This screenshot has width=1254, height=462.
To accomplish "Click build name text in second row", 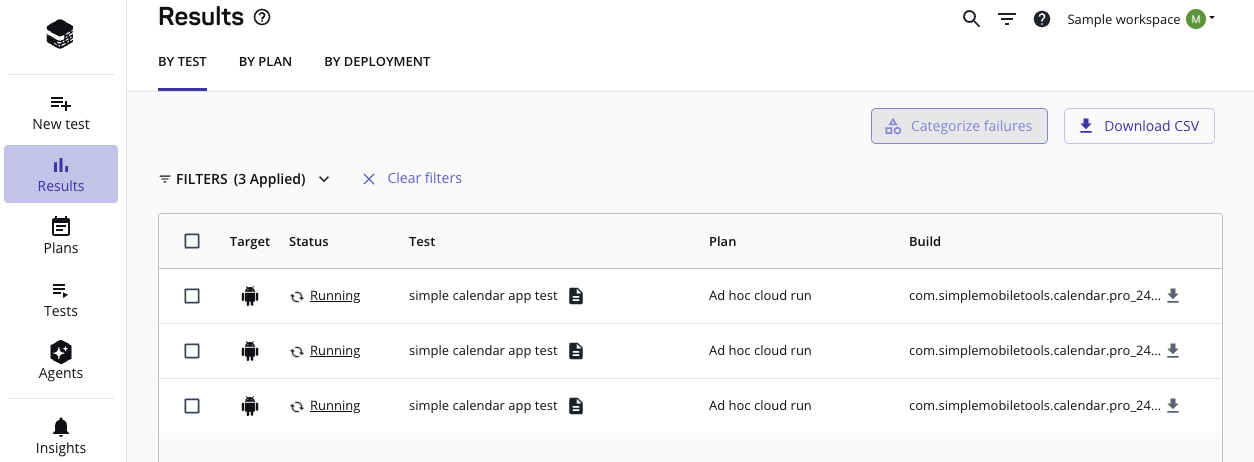I will tap(1035, 351).
